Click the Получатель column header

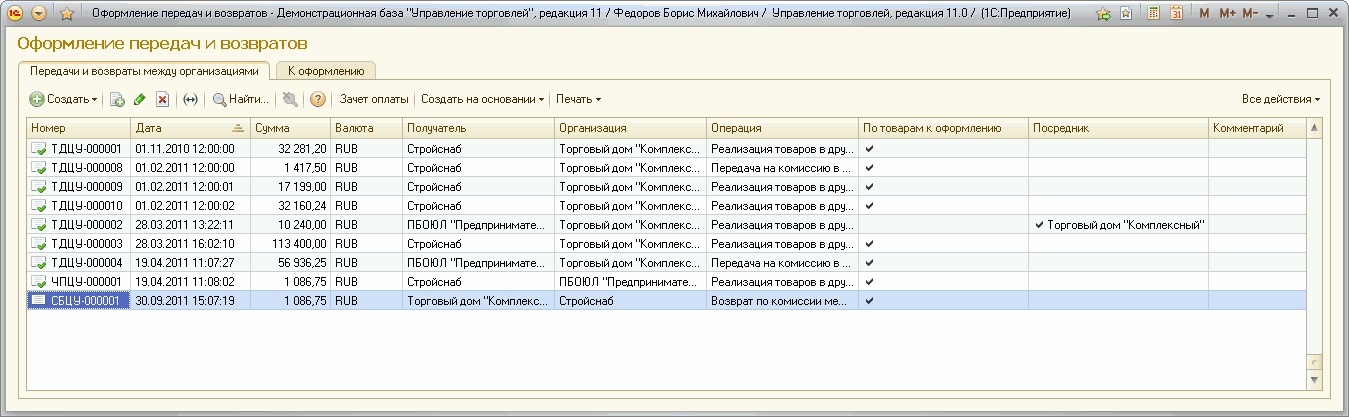point(478,128)
